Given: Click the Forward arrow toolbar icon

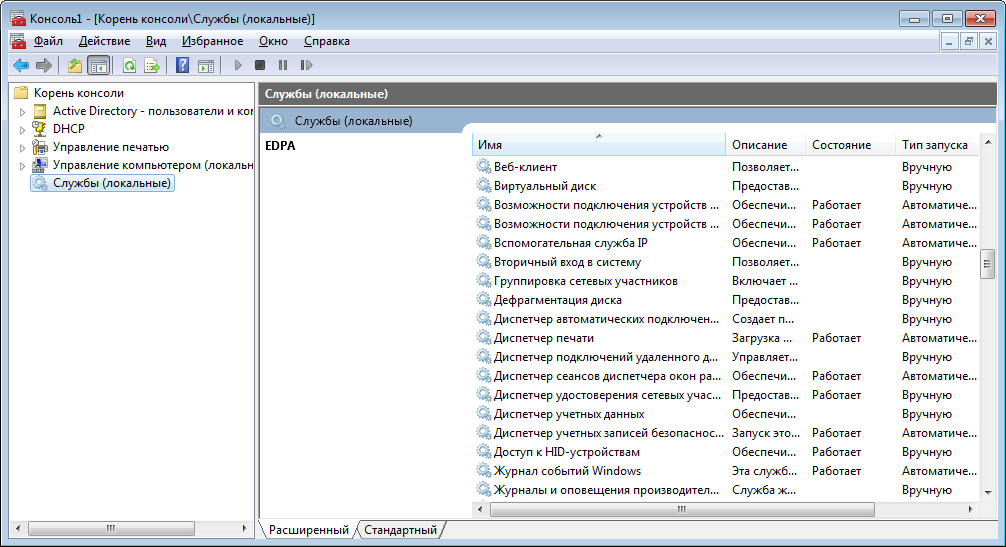Looking at the screenshot, I should tap(44, 65).
